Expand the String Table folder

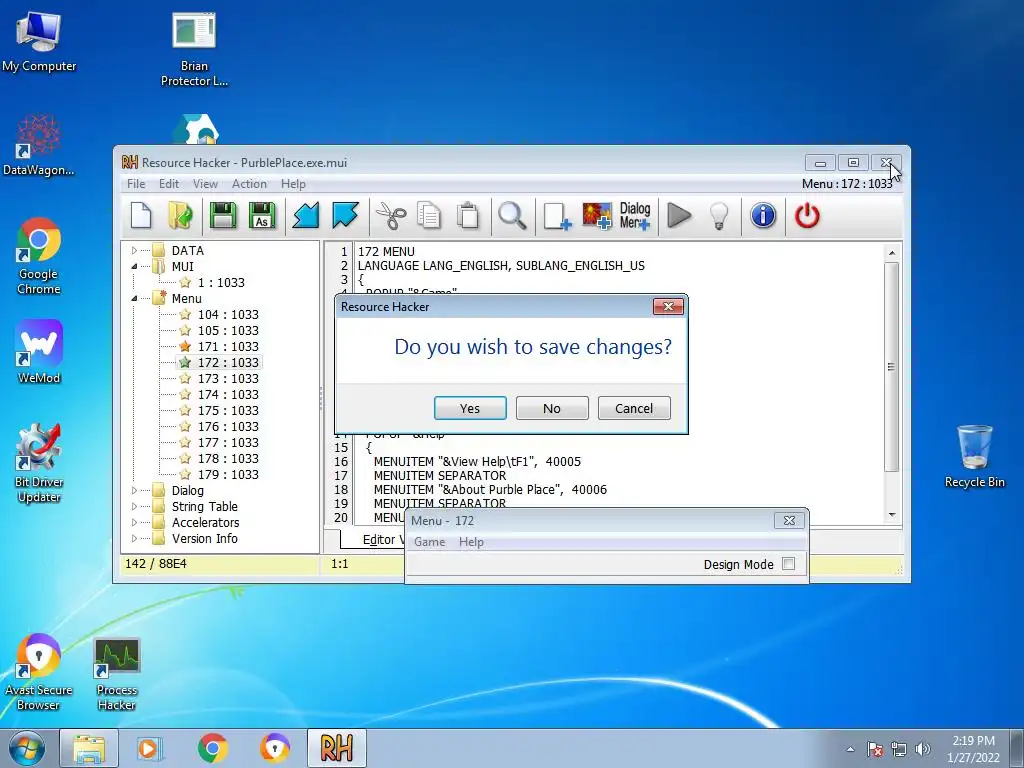[134, 506]
